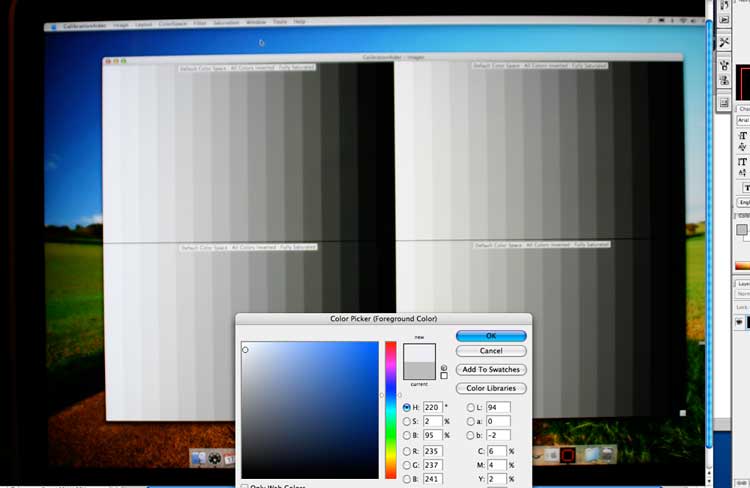Click the C cyan field showing 6

(496, 451)
